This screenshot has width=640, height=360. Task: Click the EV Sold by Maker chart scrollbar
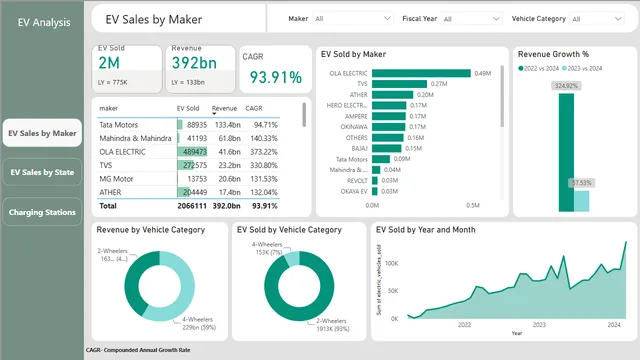pyautogui.click(x=502, y=96)
